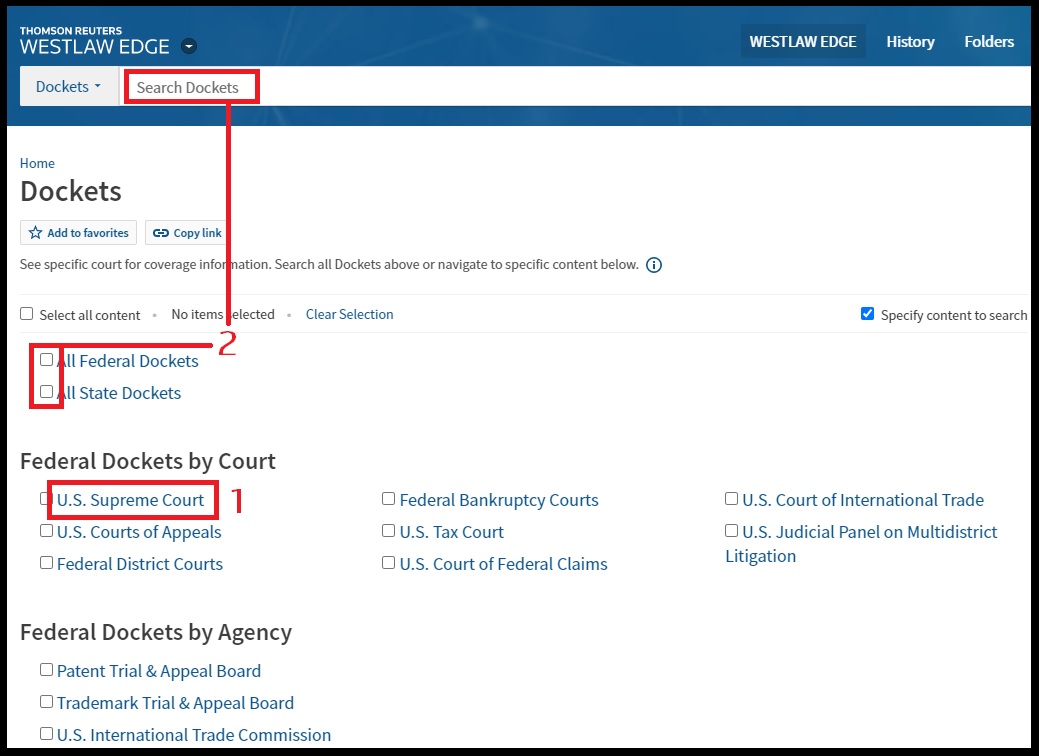Go to the Home breadcrumb link
Screen dimensions: 1039x756
click(37, 163)
